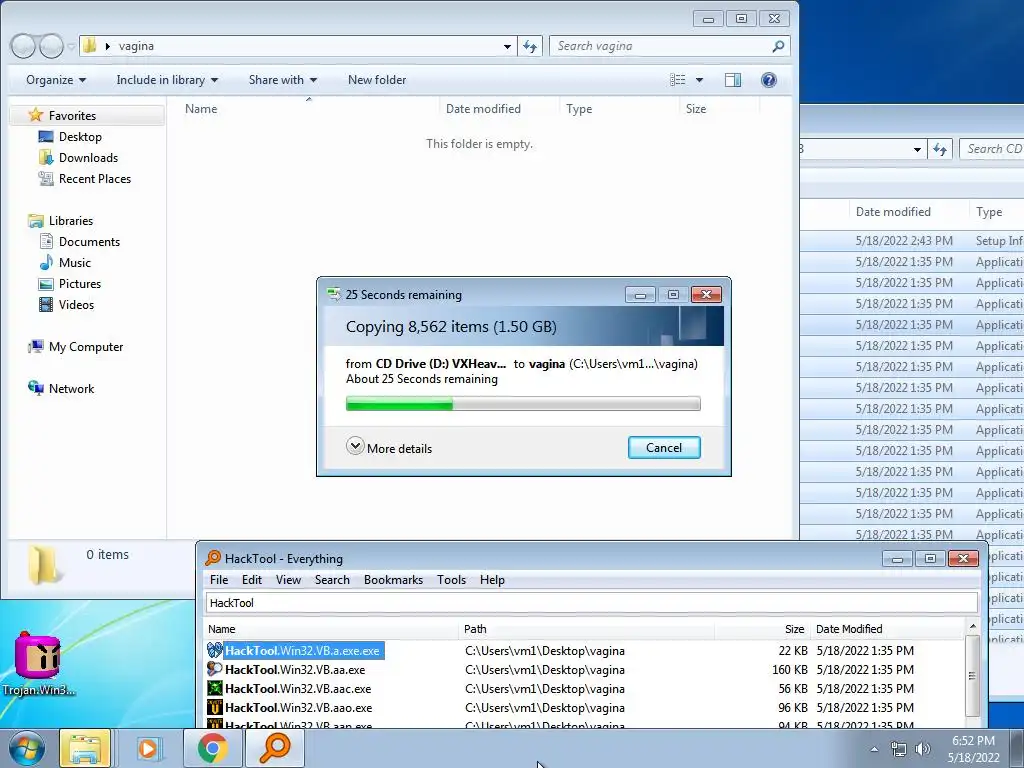The image size is (1024, 768).
Task: Open Google Chrome from the taskbar
Action: tap(212, 748)
